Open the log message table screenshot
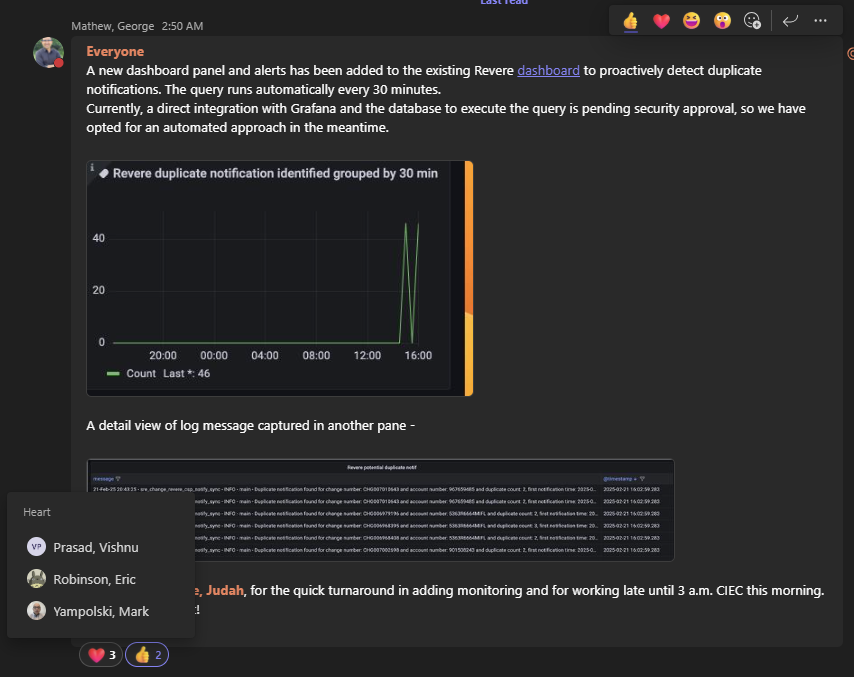 click(380, 510)
